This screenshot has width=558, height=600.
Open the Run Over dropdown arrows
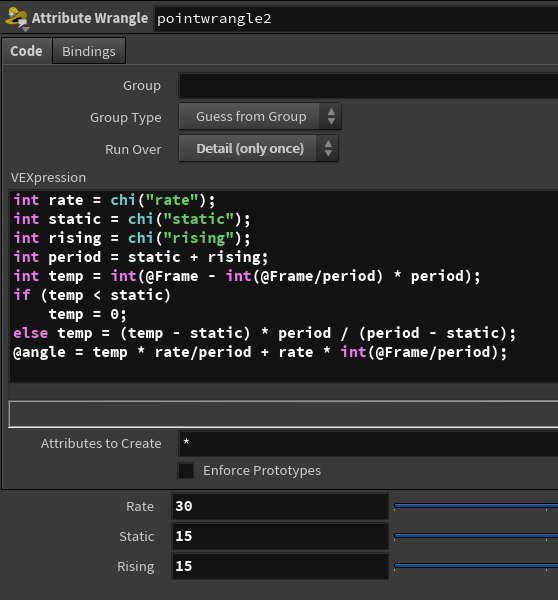click(328, 148)
